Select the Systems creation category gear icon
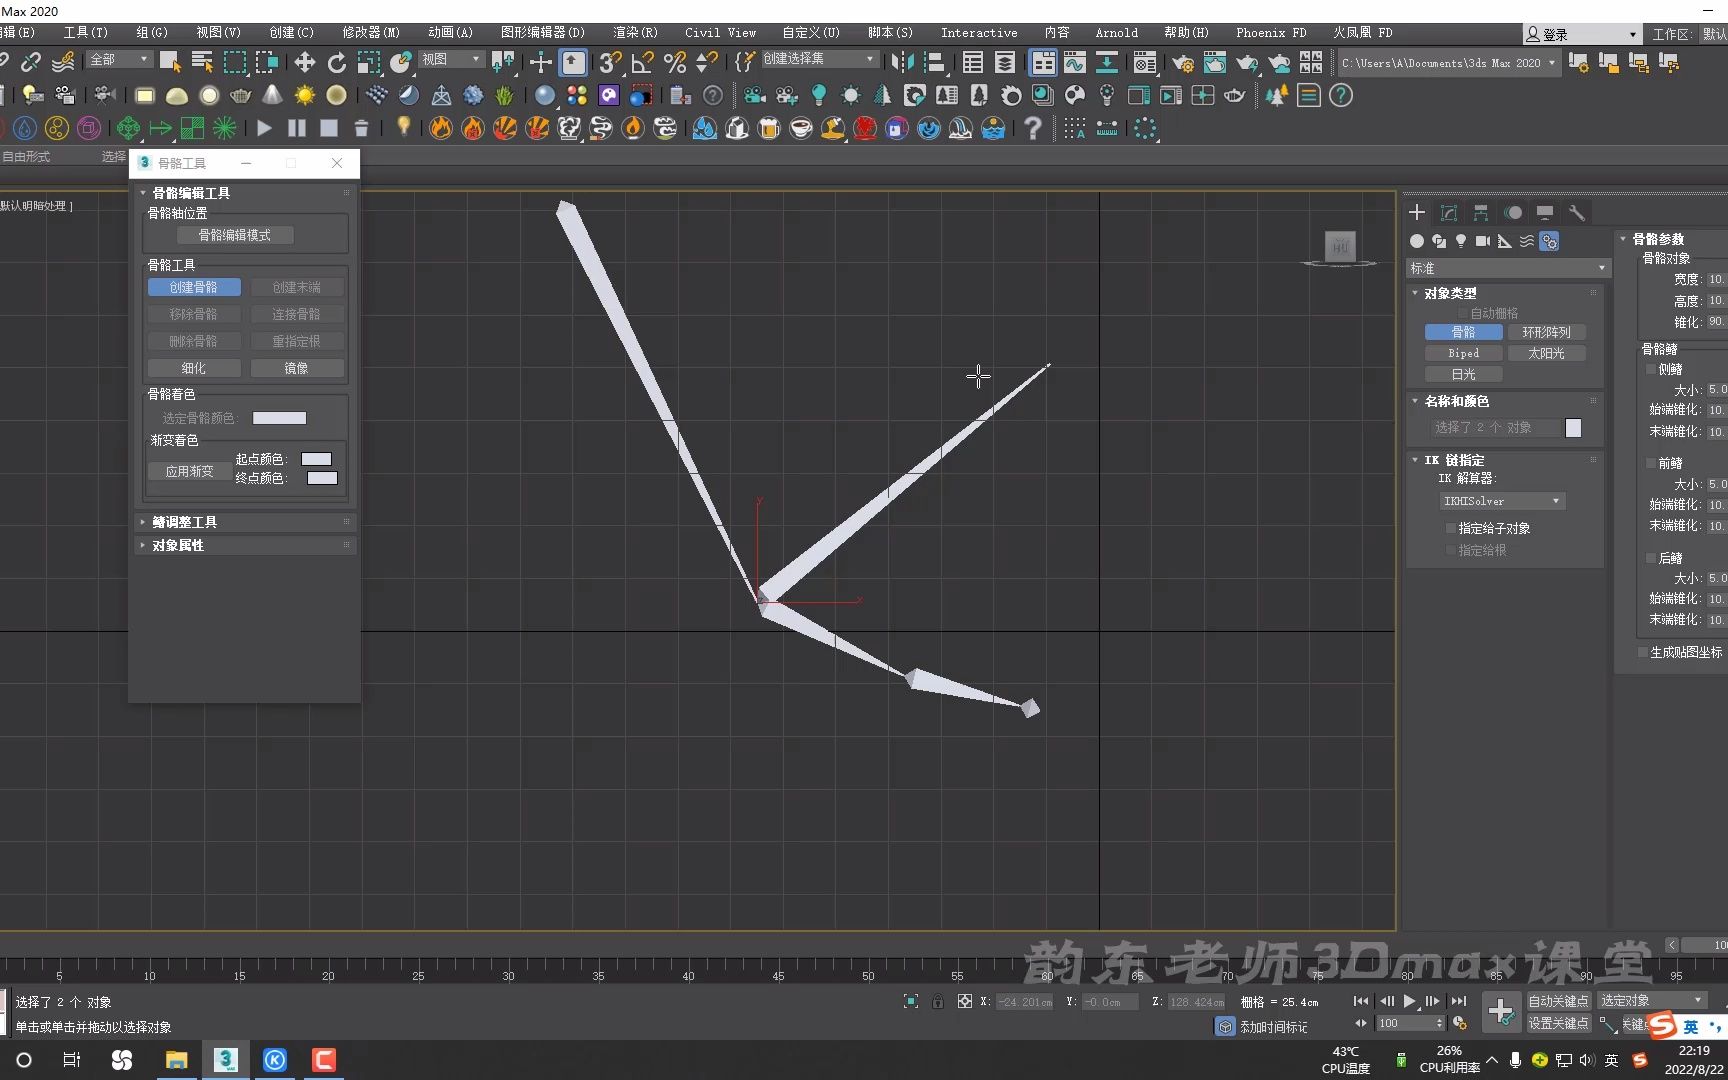The height and width of the screenshot is (1080, 1728). click(x=1549, y=242)
